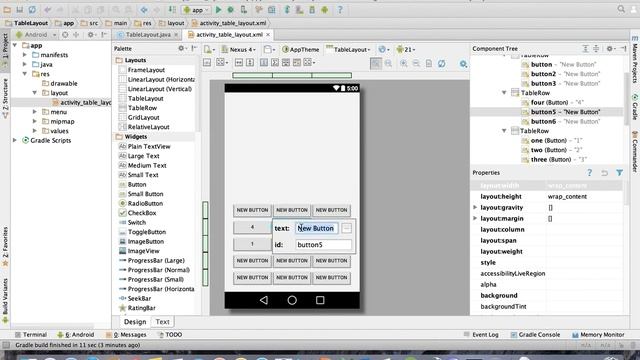
Task: Click the Open folder icon in main toolbar
Action: (x=7, y=10)
